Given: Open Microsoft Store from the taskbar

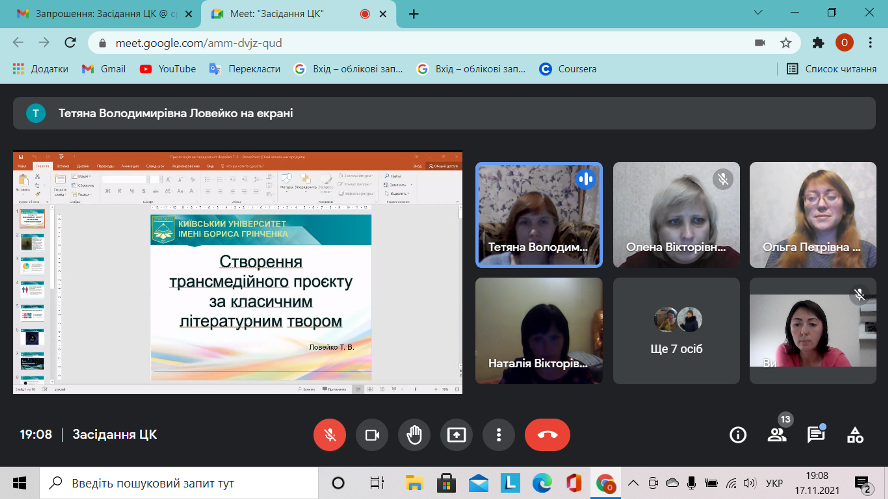Looking at the screenshot, I should coord(446,483).
